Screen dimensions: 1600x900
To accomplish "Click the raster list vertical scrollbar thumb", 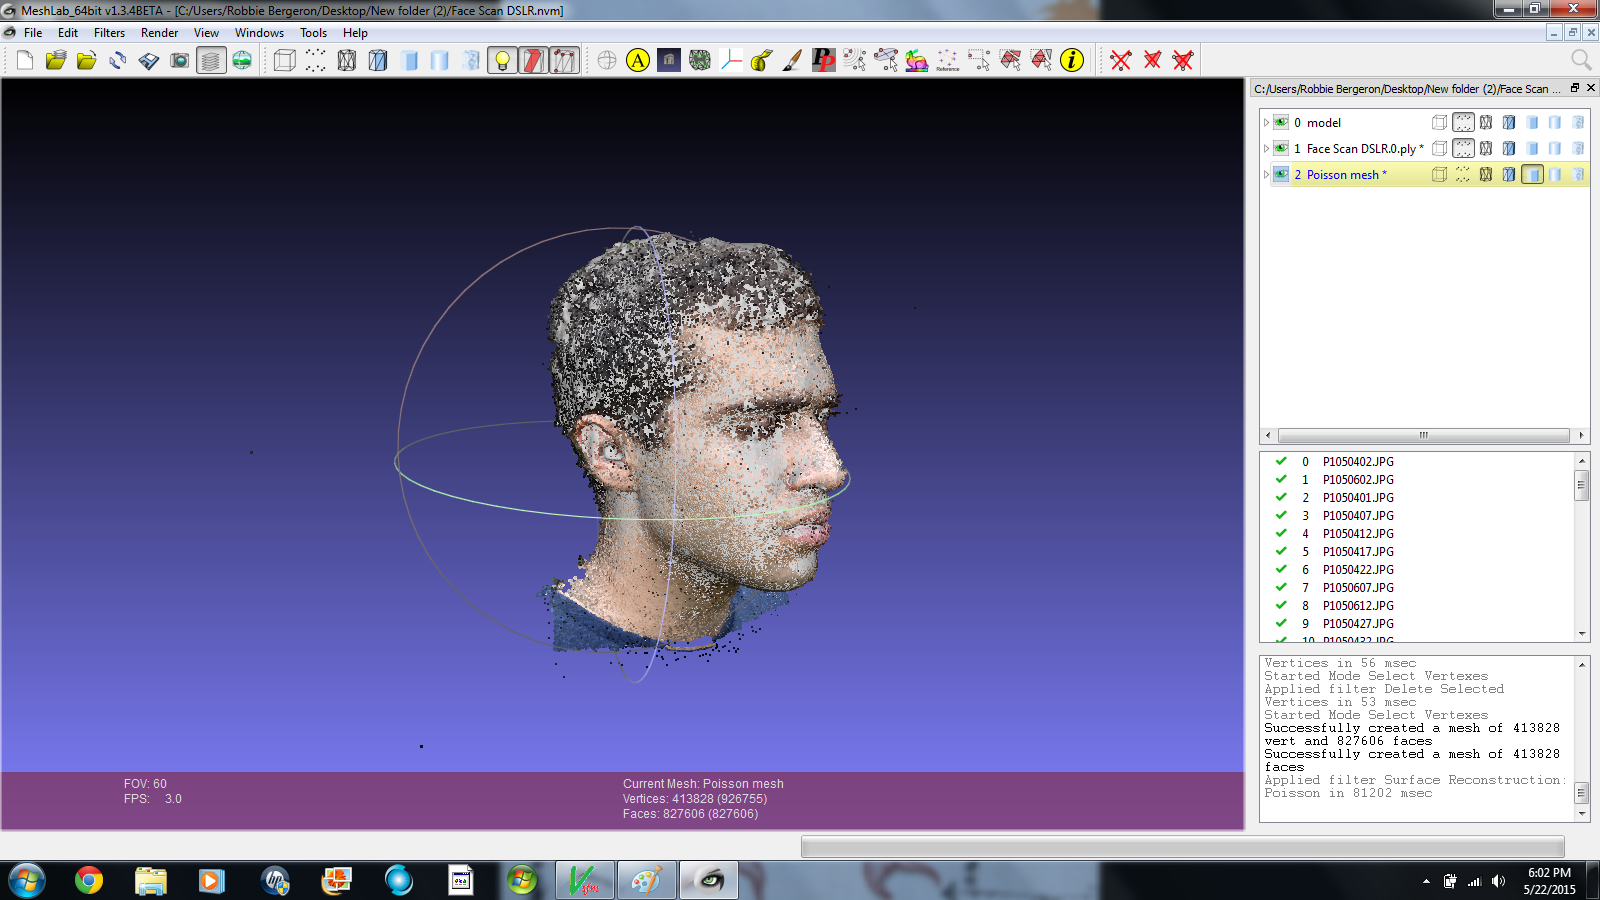I will [x=1581, y=486].
